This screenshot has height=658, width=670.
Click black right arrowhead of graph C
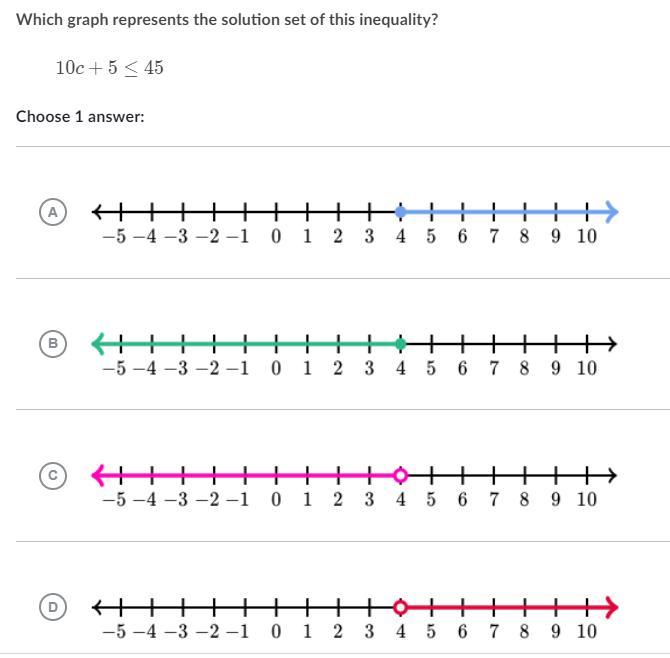[611, 475]
